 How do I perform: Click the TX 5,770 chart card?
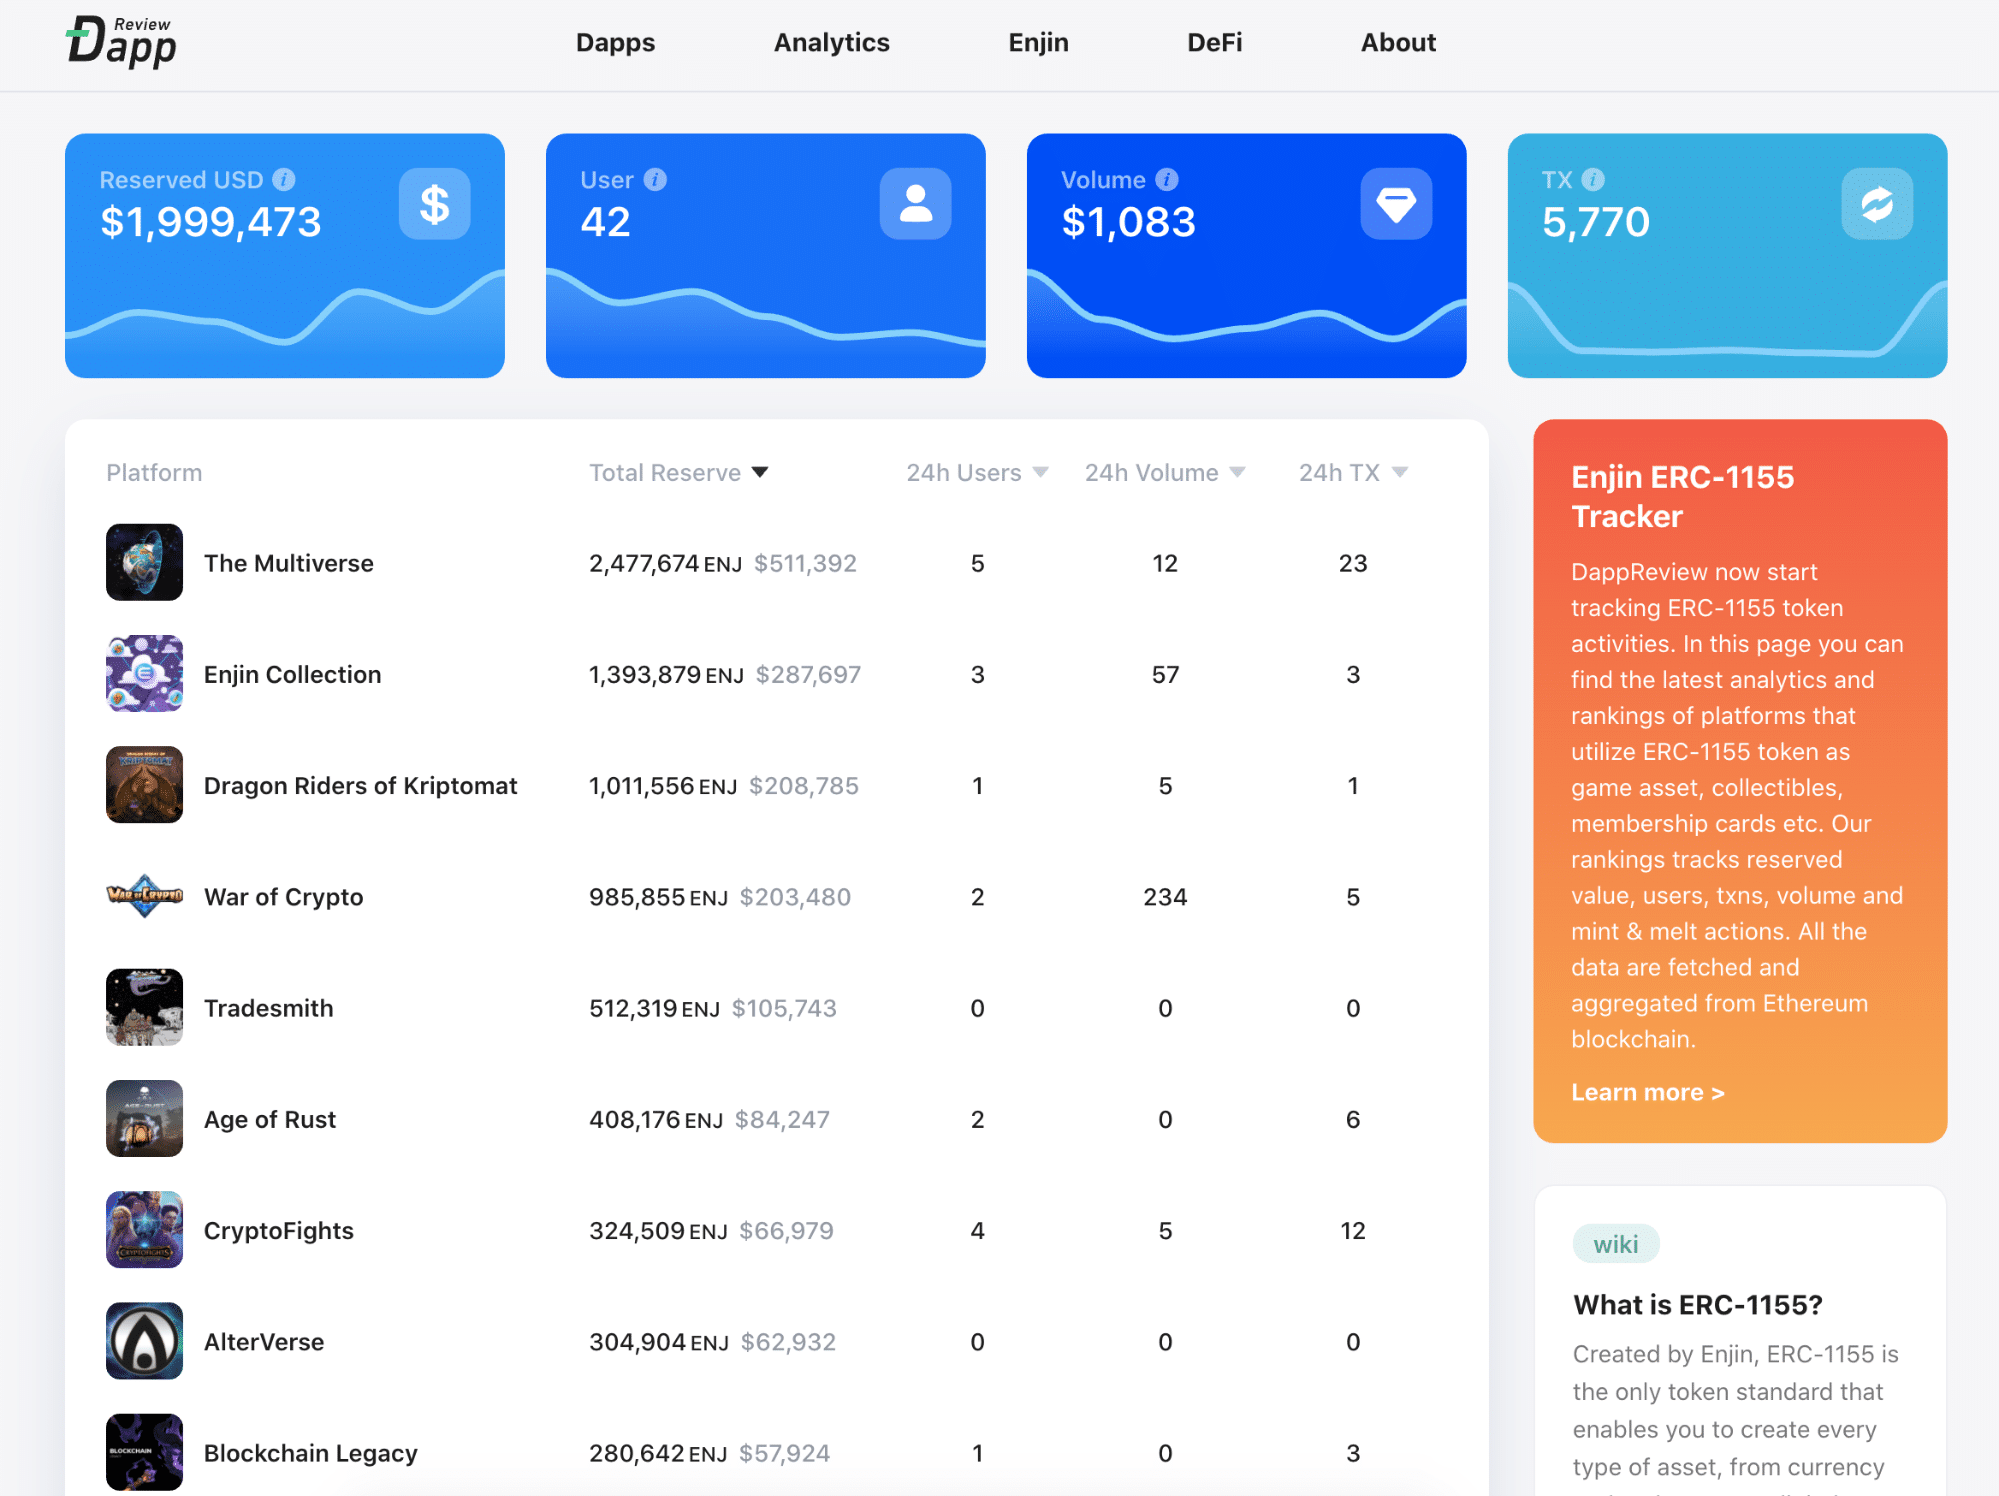tap(1728, 256)
